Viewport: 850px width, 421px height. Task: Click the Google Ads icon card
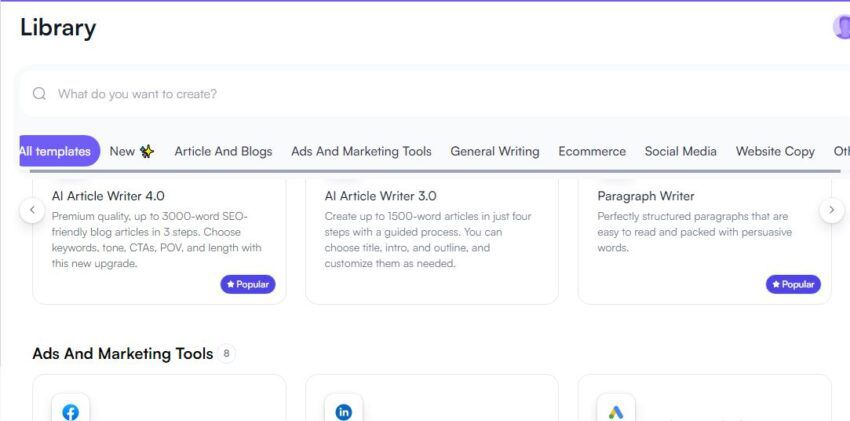[x=616, y=412]
